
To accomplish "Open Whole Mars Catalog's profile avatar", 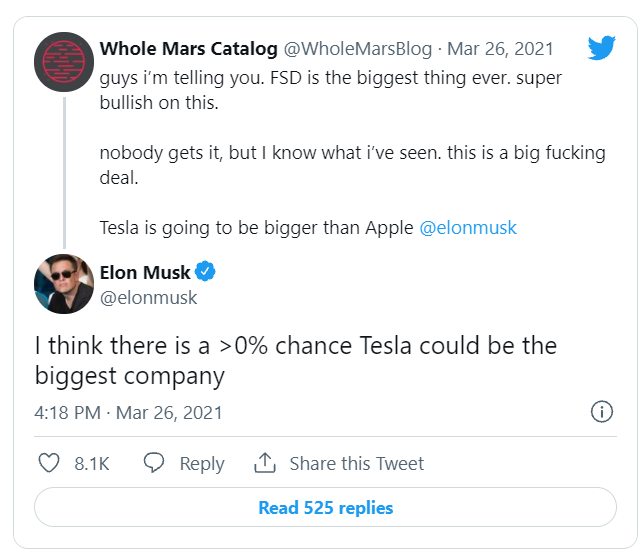I will pos(65,62).
